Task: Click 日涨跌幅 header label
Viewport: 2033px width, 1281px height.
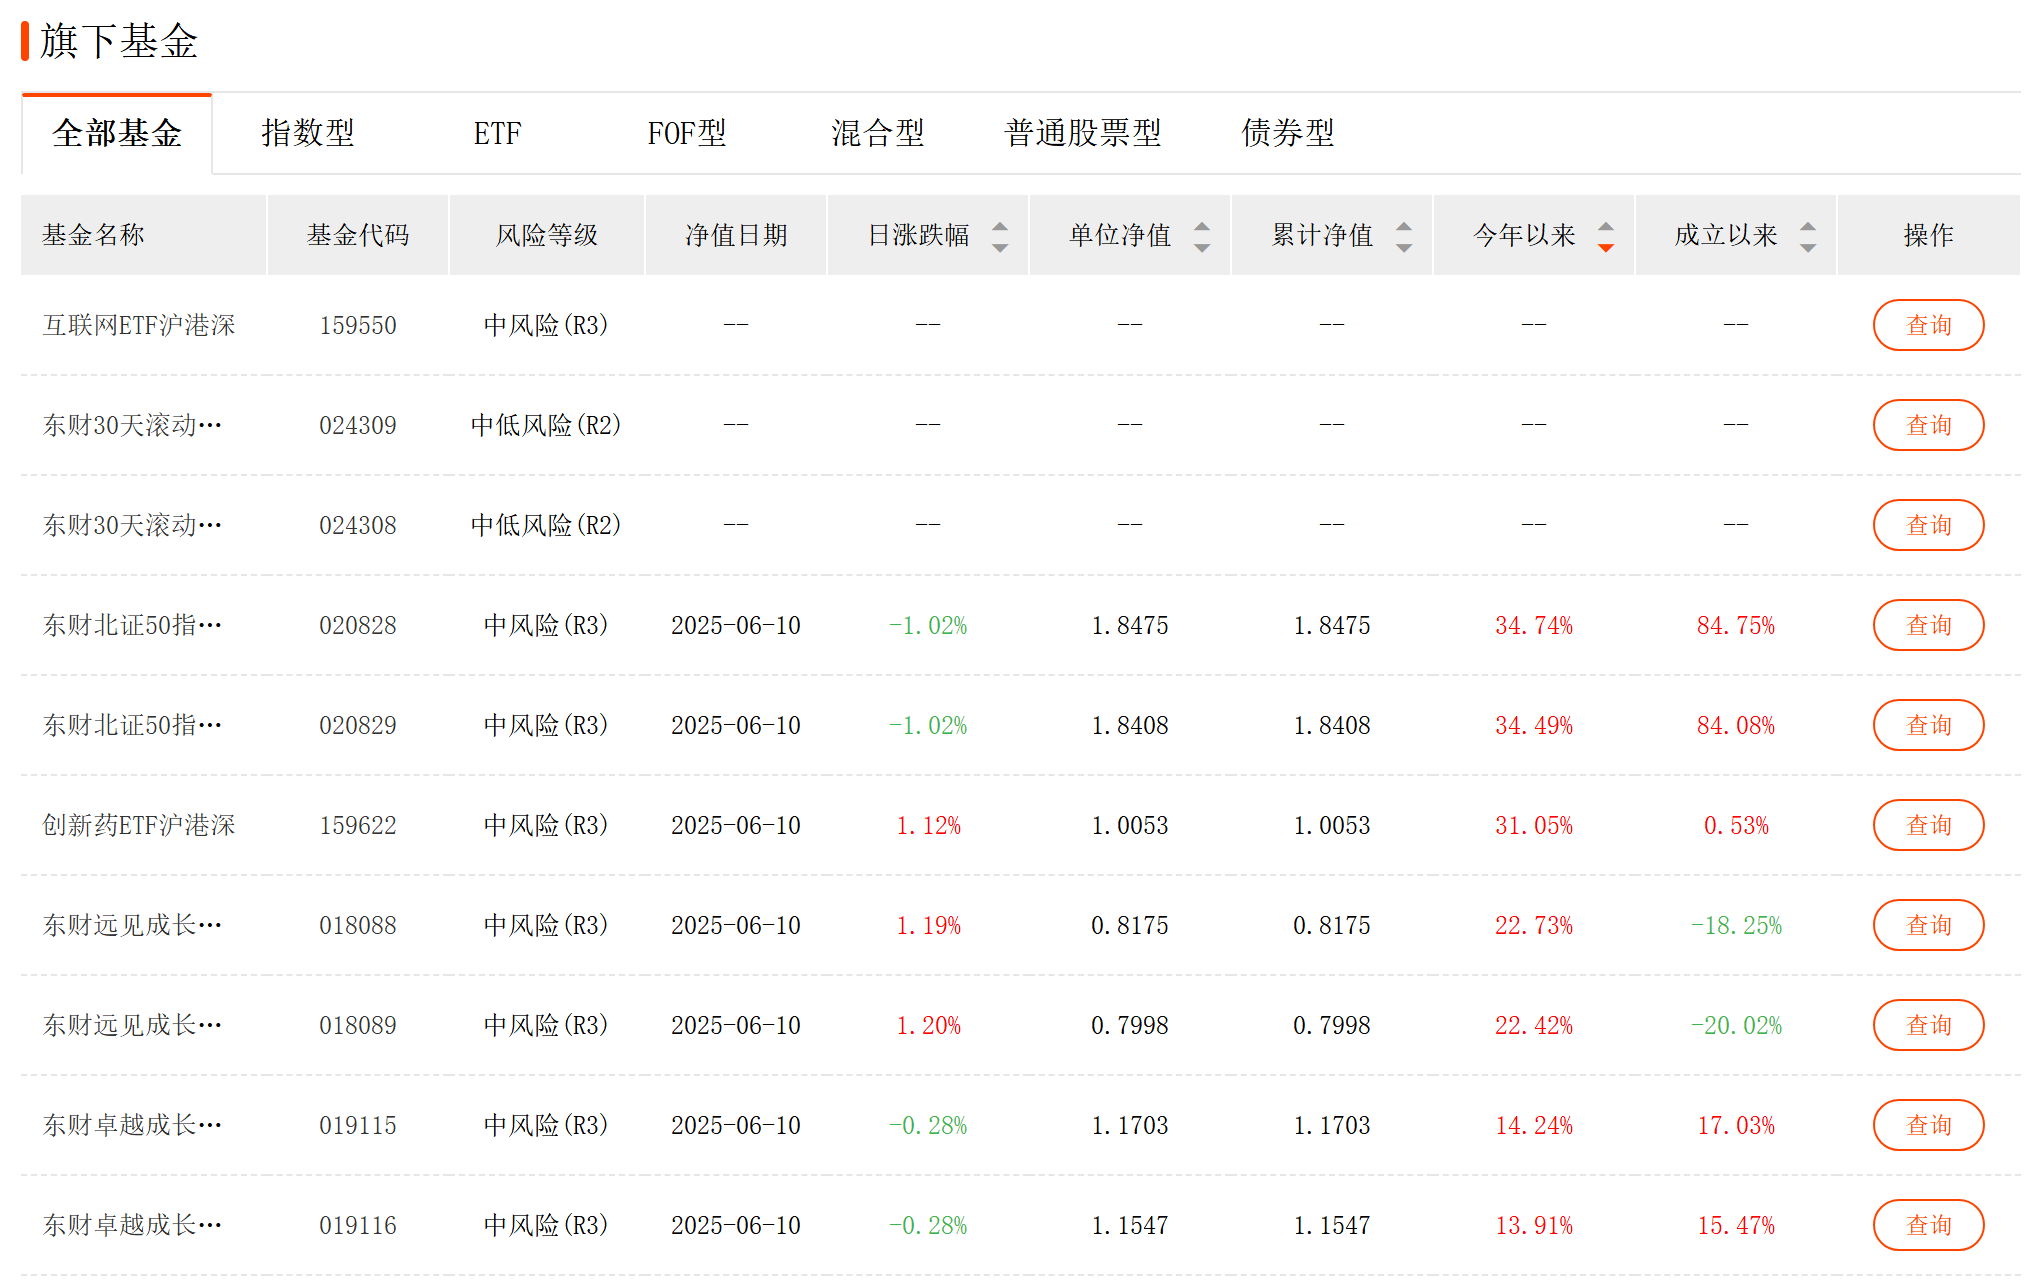Action: tap(919, 235)
